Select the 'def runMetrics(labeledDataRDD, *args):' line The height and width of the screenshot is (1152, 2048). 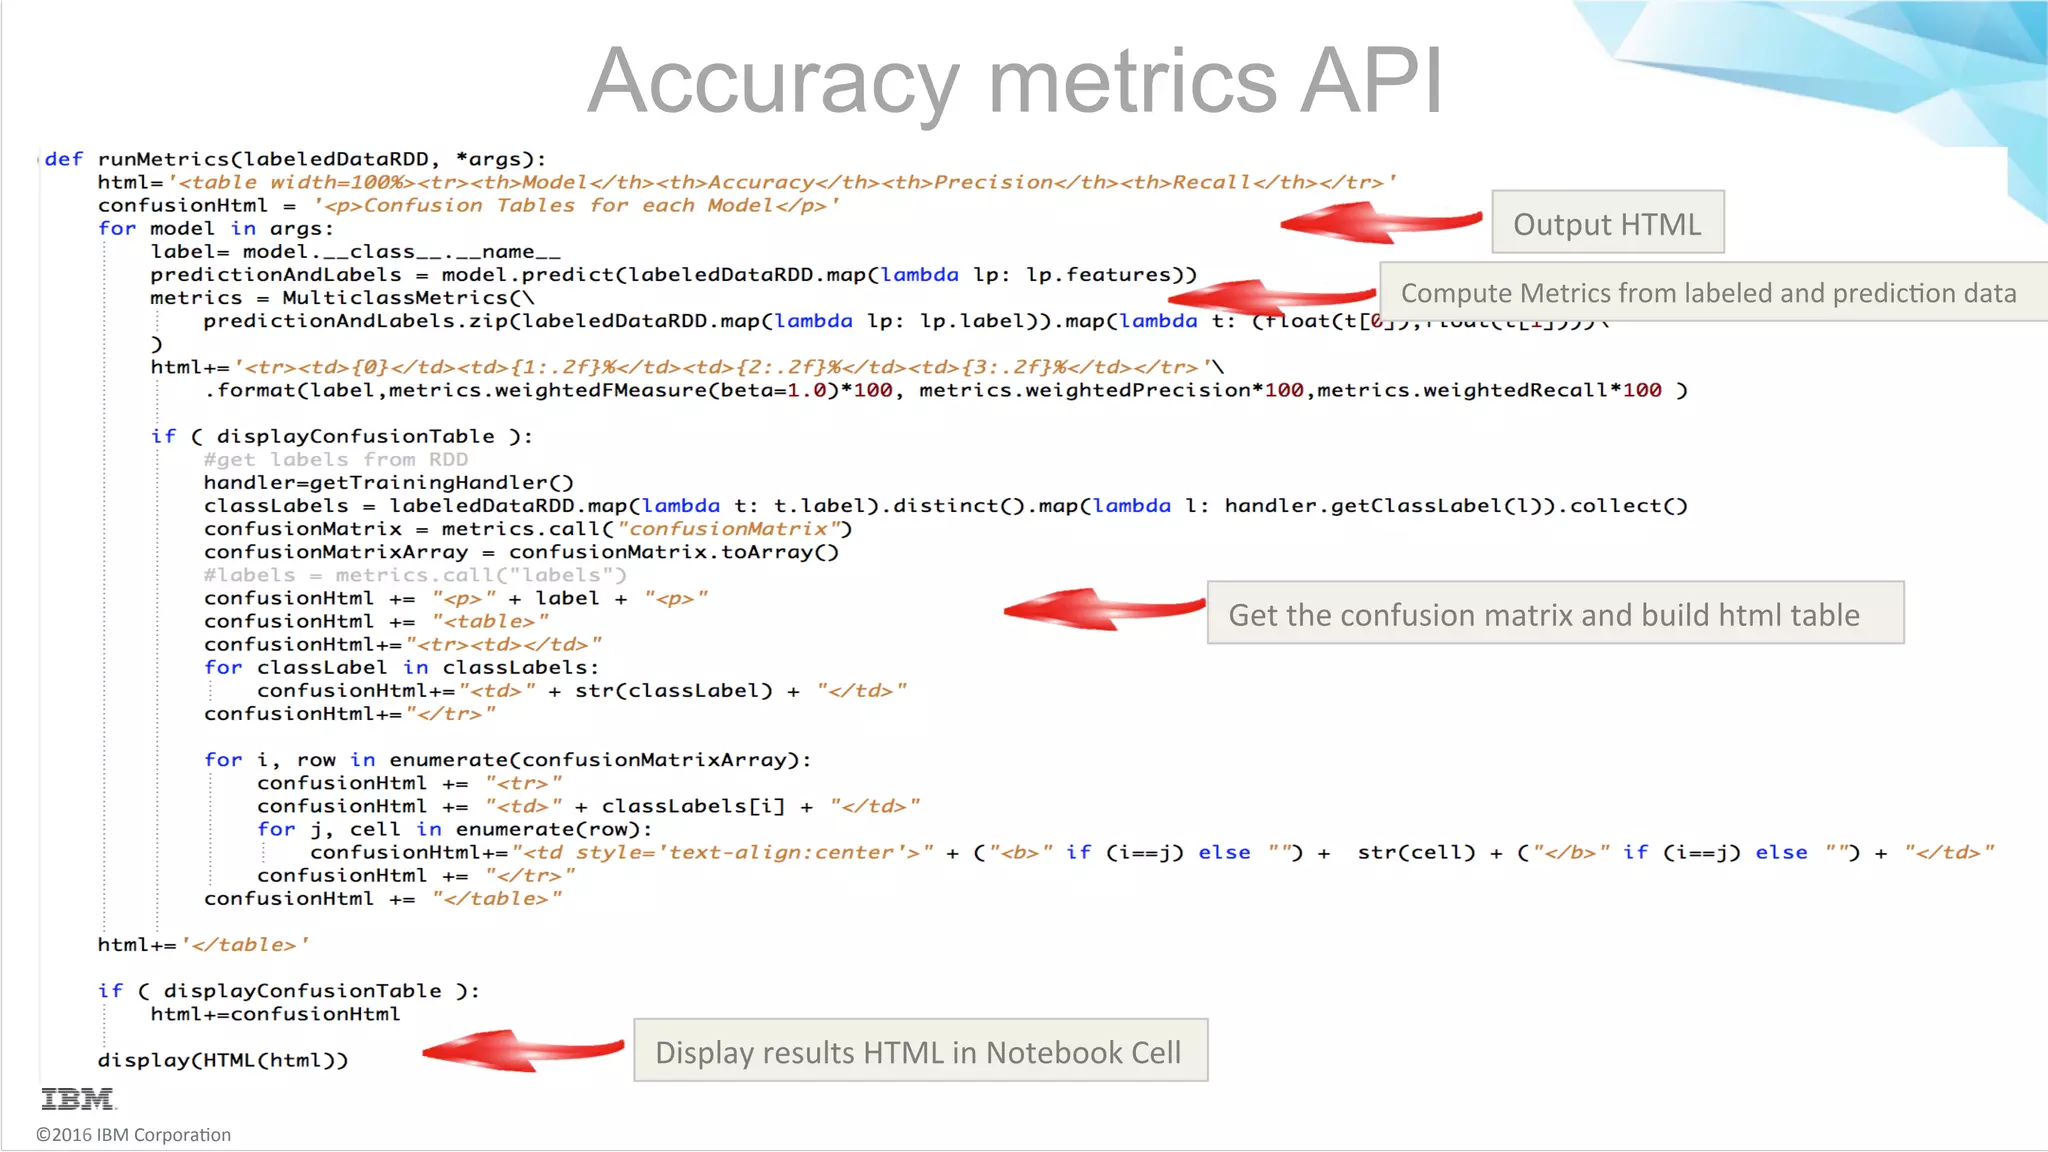[x=295, y=160]
